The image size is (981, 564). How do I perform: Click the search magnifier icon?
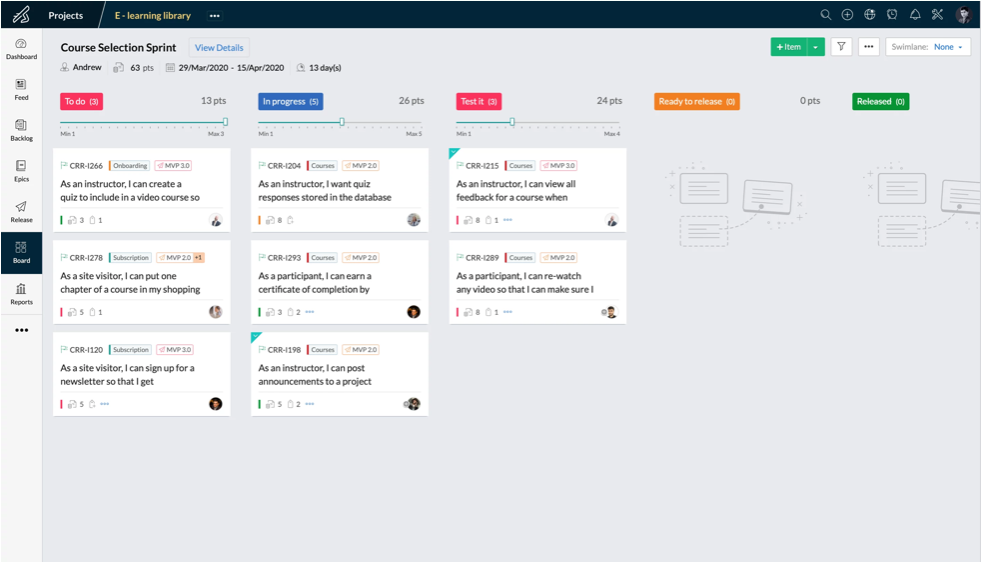click(825, 15)
